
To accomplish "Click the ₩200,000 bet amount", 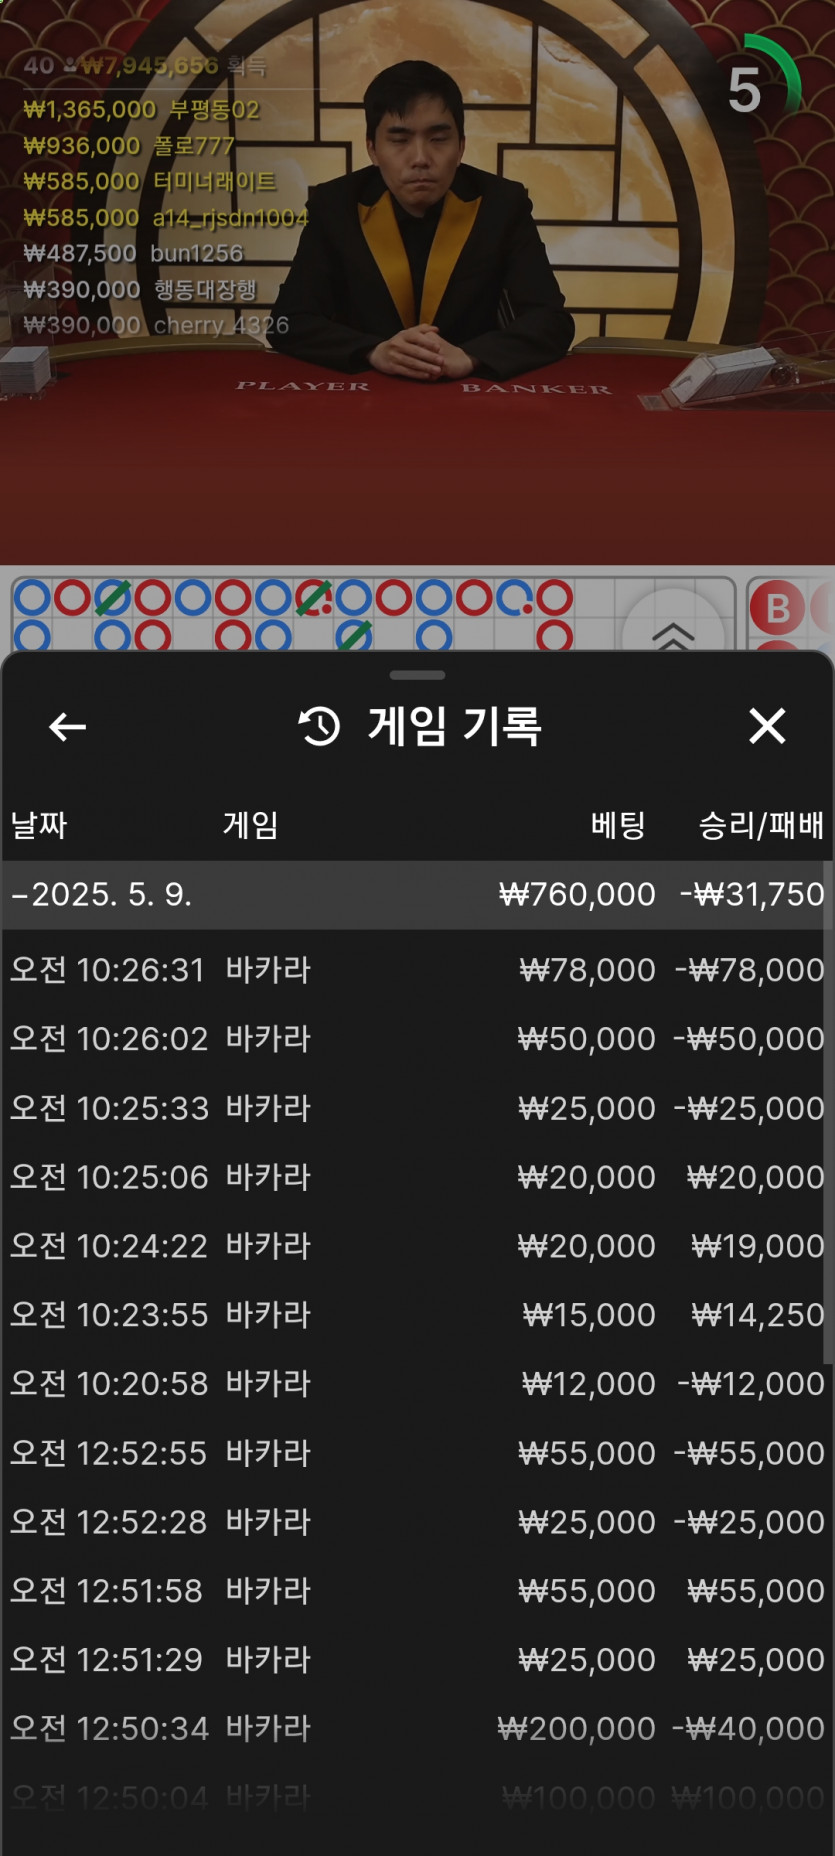I will coord(577,1729).
